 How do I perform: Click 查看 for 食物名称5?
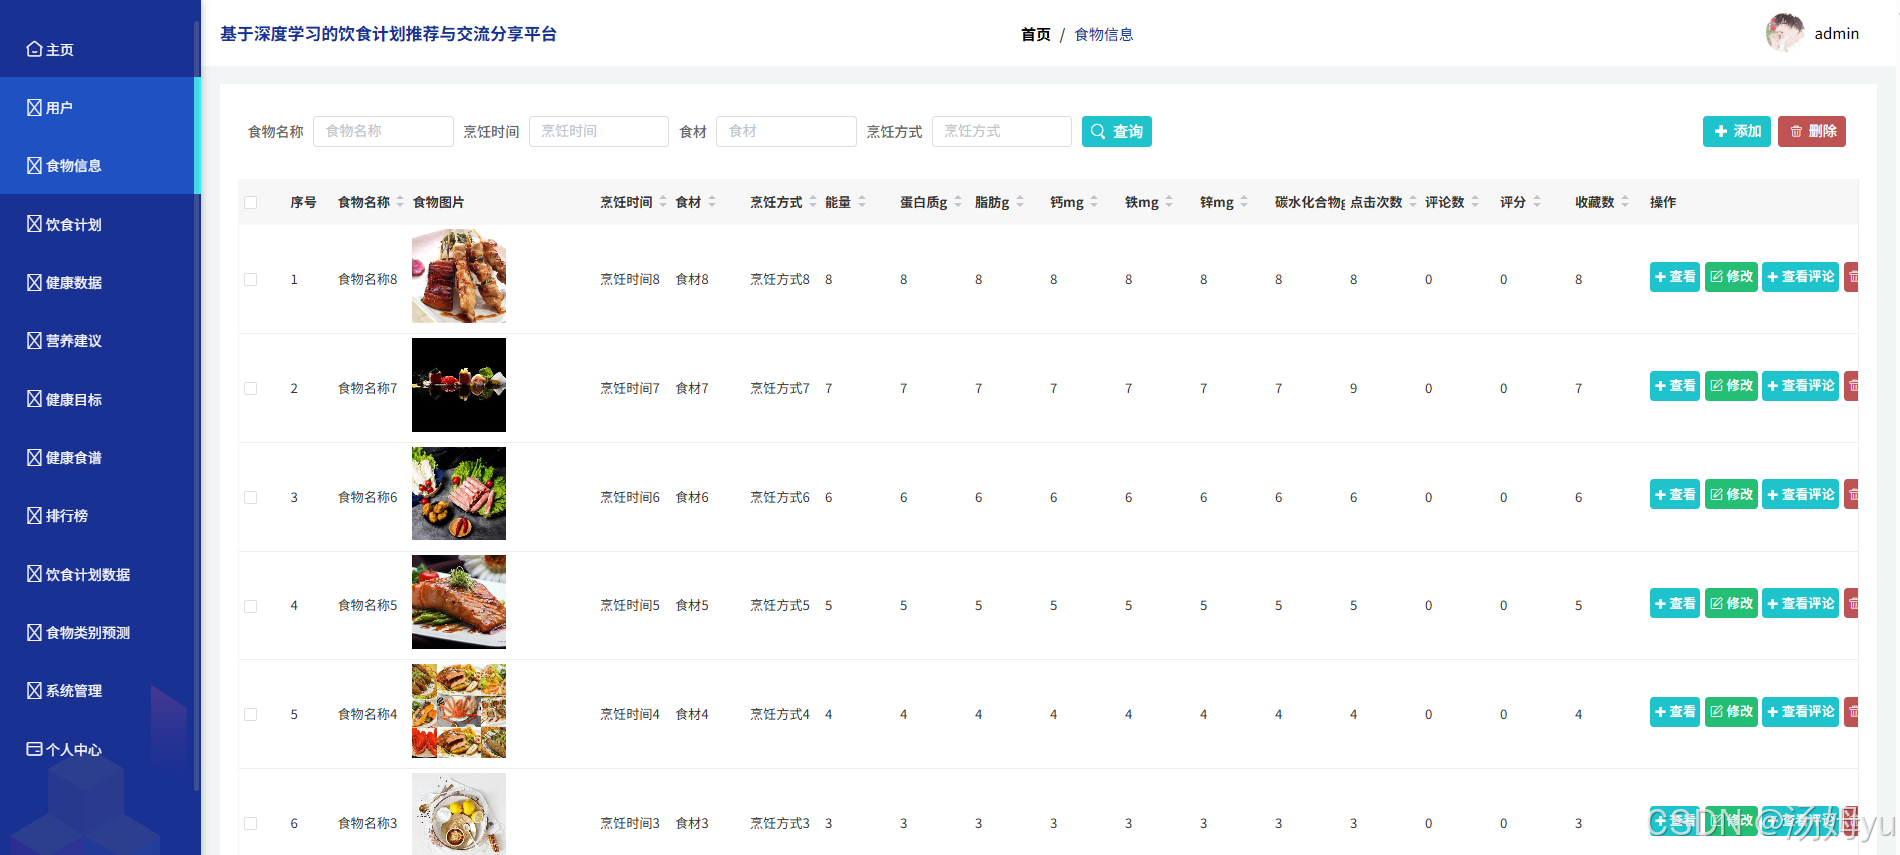[x=1675, y=604]
